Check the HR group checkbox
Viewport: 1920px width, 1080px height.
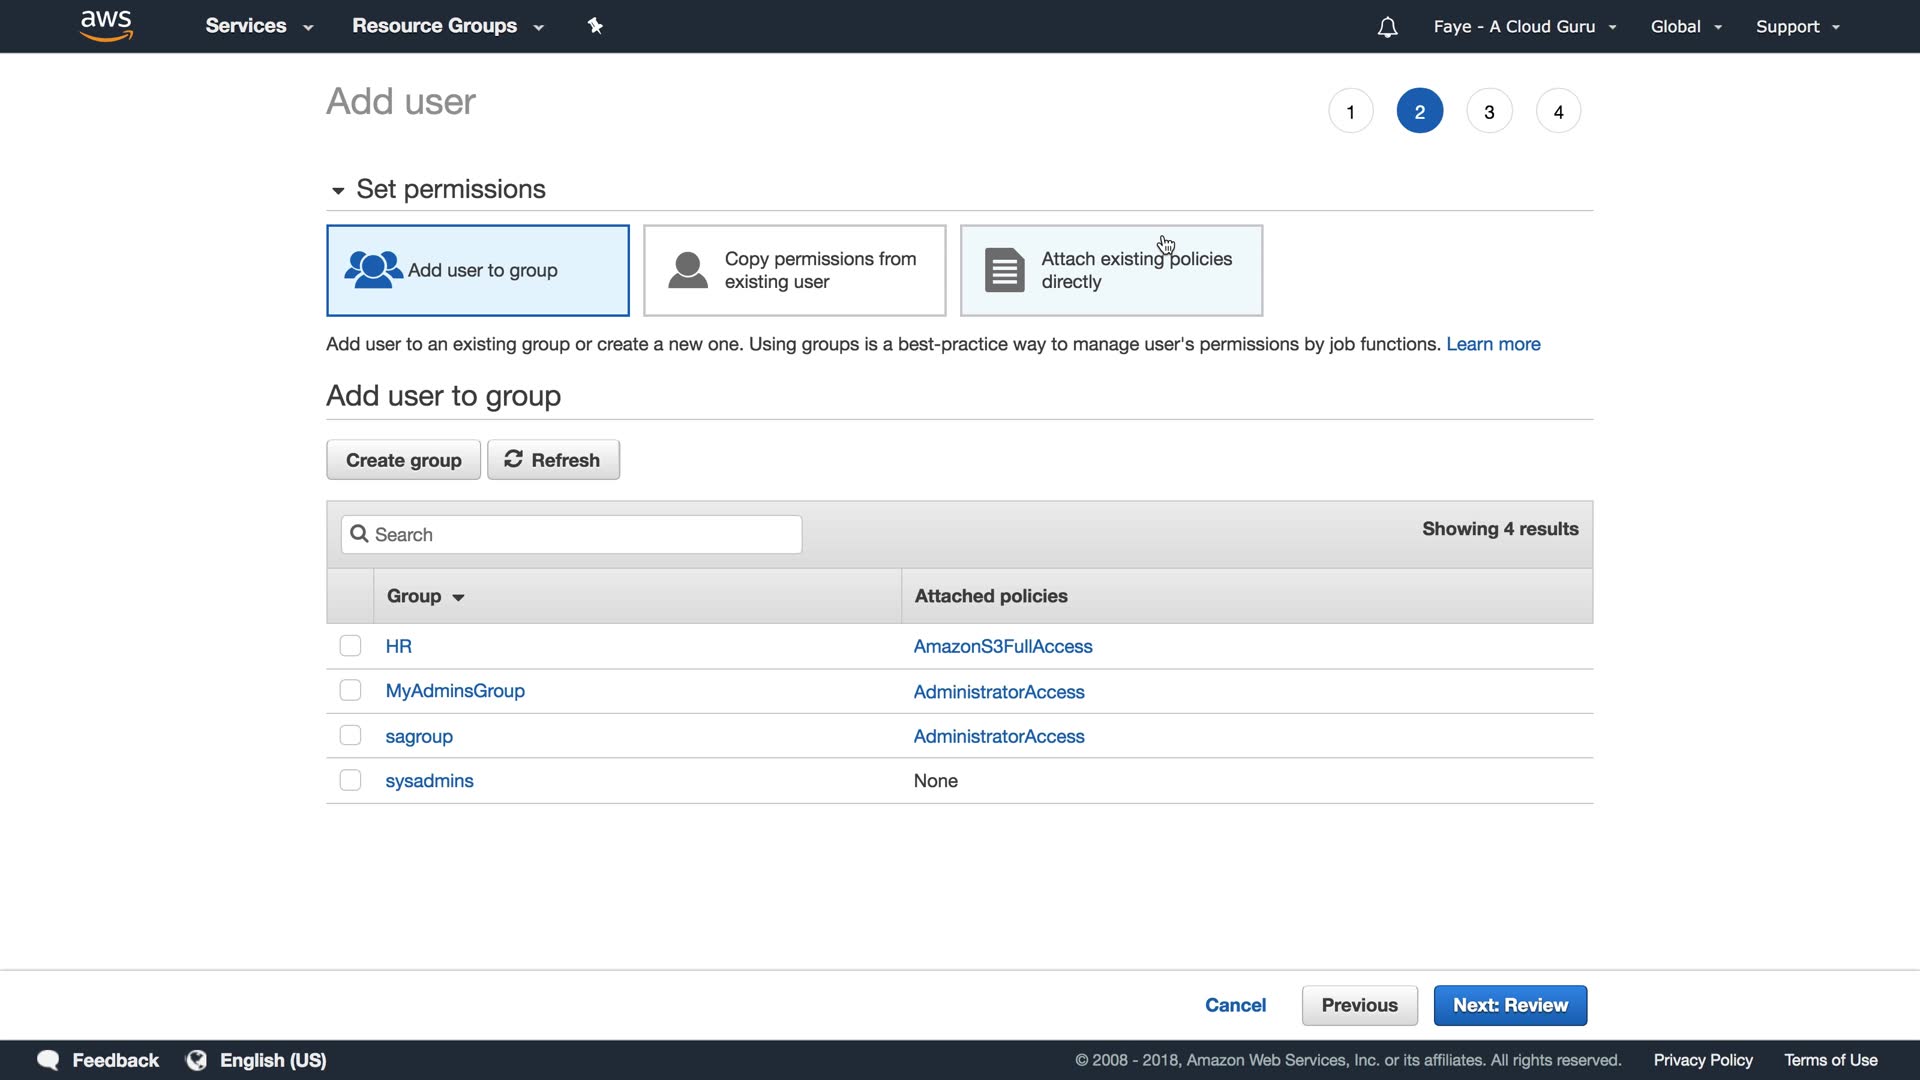tap(350, 646)
